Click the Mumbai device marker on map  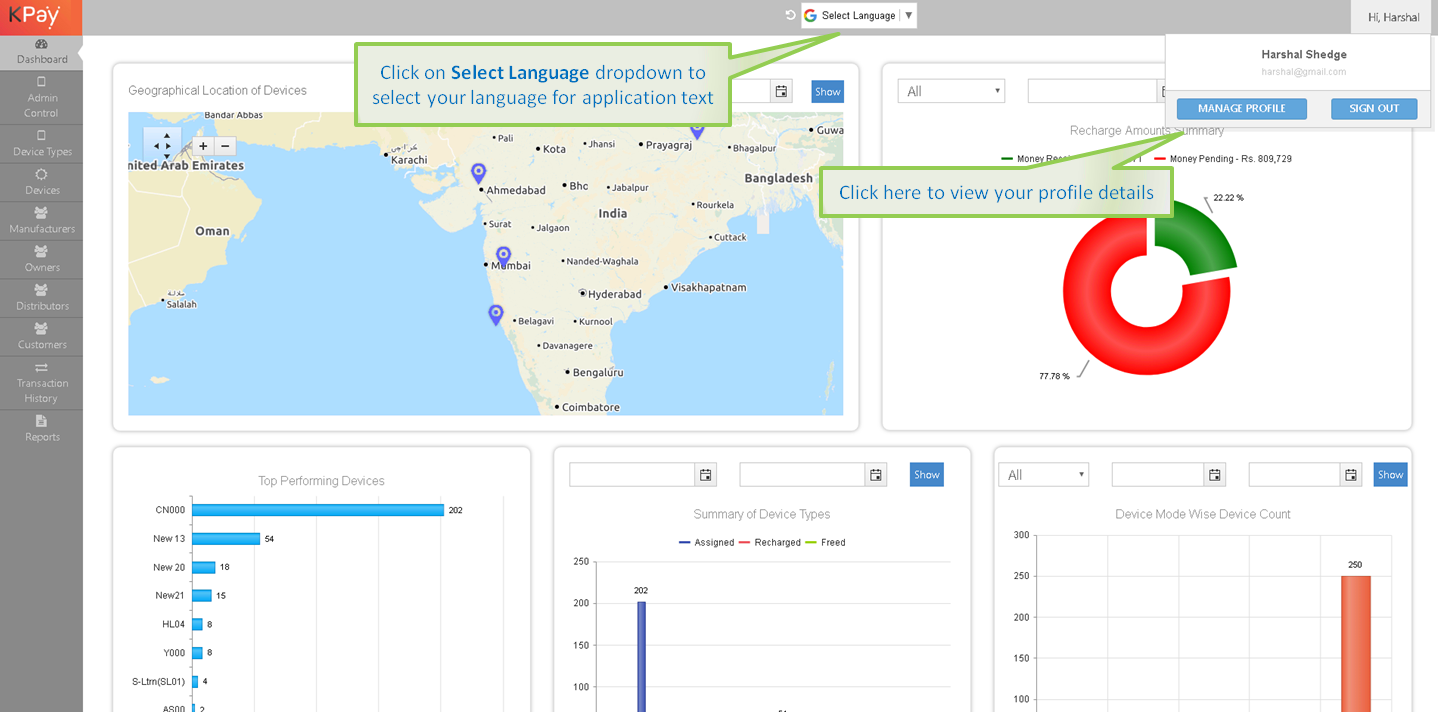click(503, 255)
